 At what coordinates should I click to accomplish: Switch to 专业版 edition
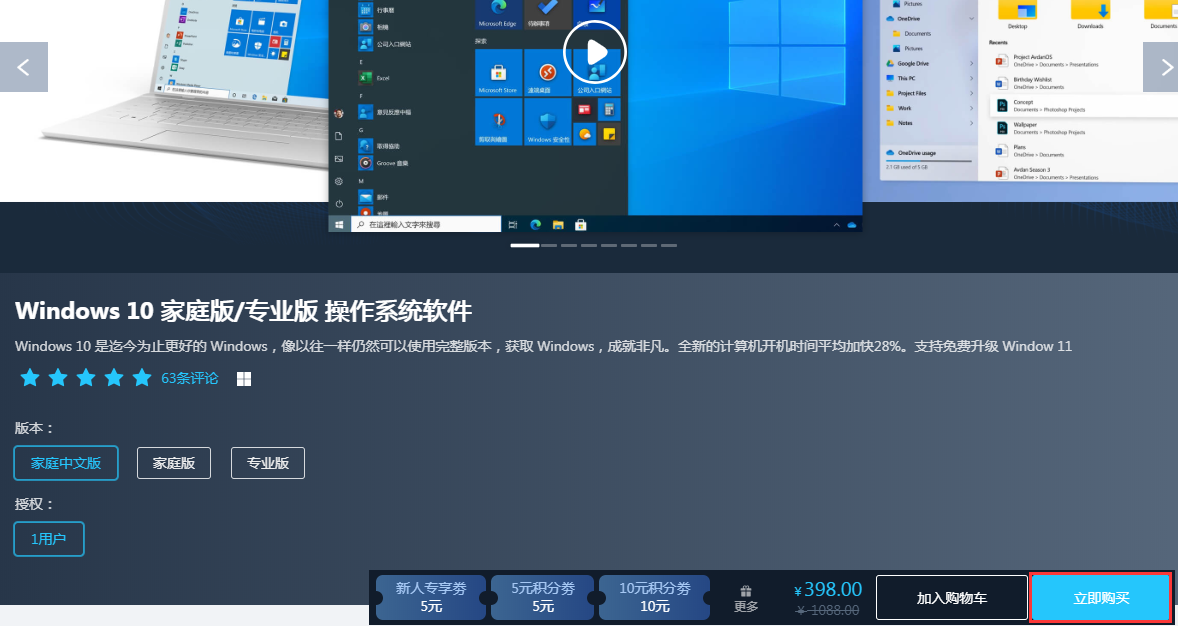point(268,463)
